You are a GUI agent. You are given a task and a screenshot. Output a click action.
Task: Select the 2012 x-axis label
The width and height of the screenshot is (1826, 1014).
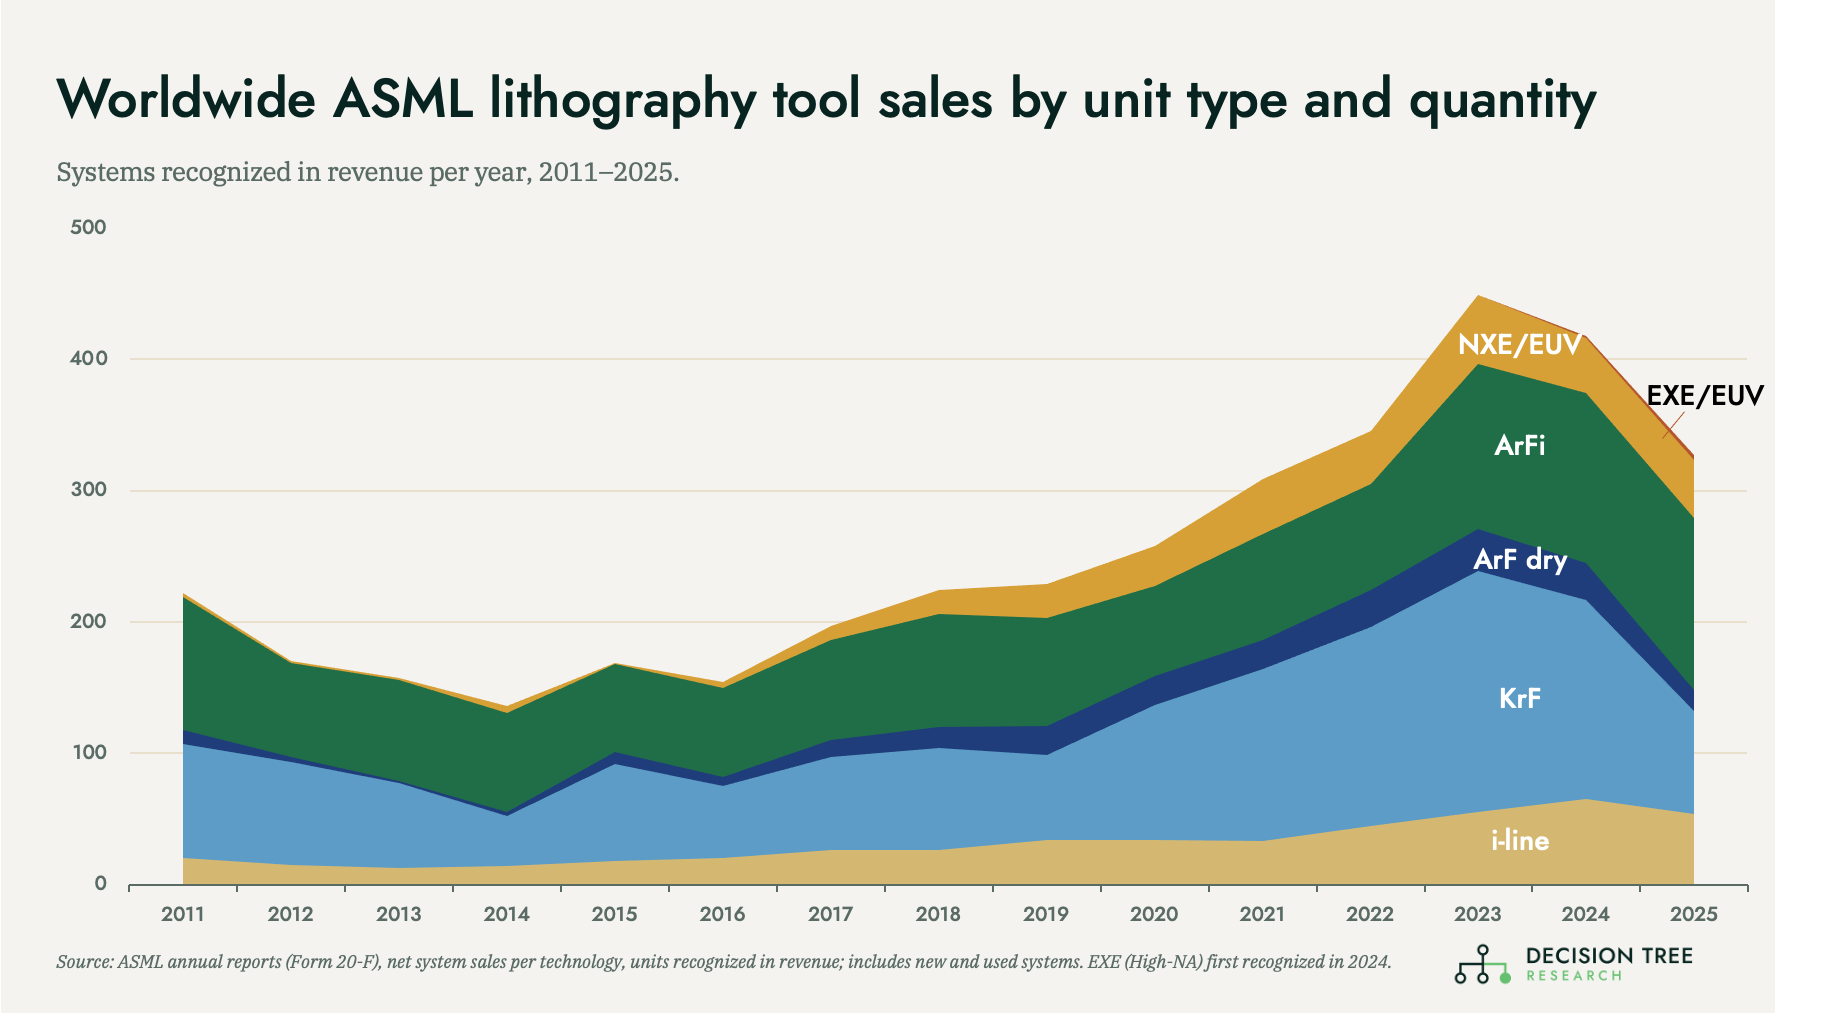[291, 914]
